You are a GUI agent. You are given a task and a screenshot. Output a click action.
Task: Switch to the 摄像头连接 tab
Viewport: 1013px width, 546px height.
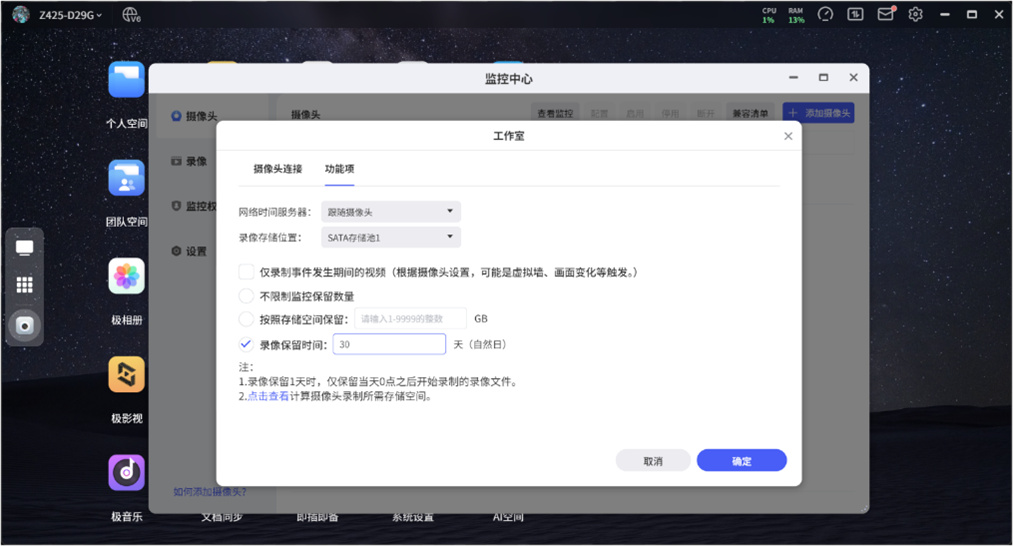point(278,169)
